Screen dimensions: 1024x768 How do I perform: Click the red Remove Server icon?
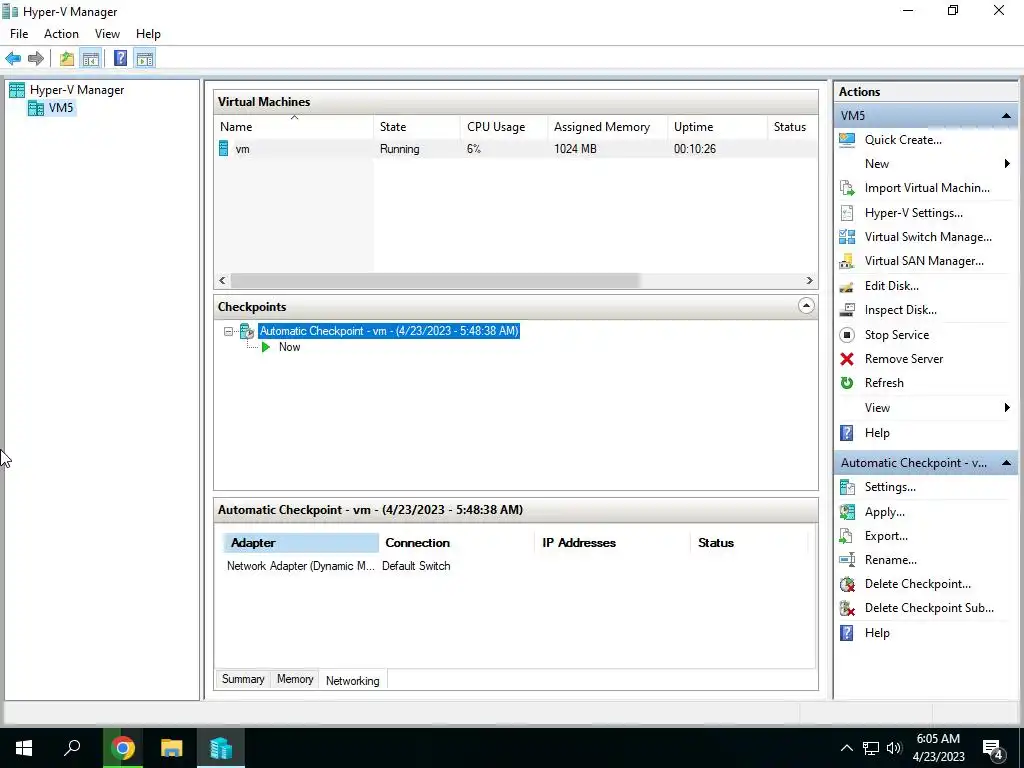tap(847, 359)
